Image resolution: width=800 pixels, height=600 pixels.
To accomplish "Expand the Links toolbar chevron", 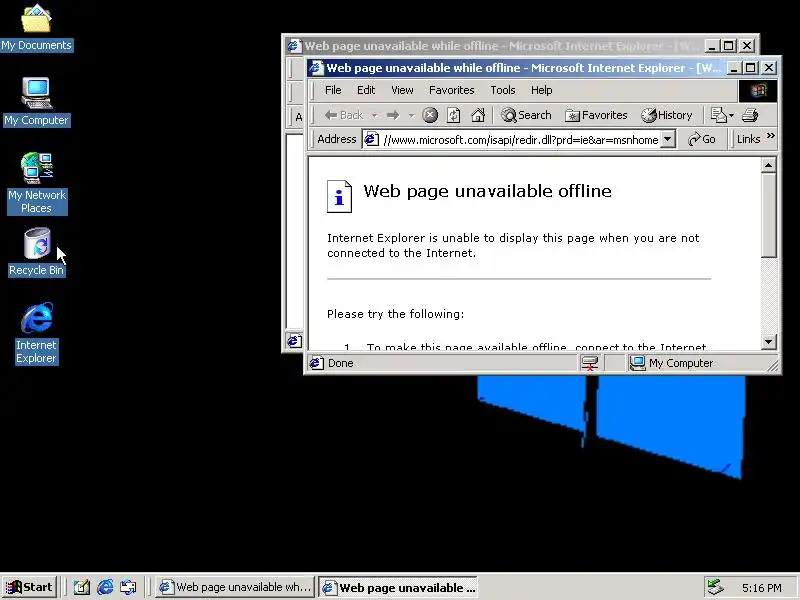I will click(770, 136).
